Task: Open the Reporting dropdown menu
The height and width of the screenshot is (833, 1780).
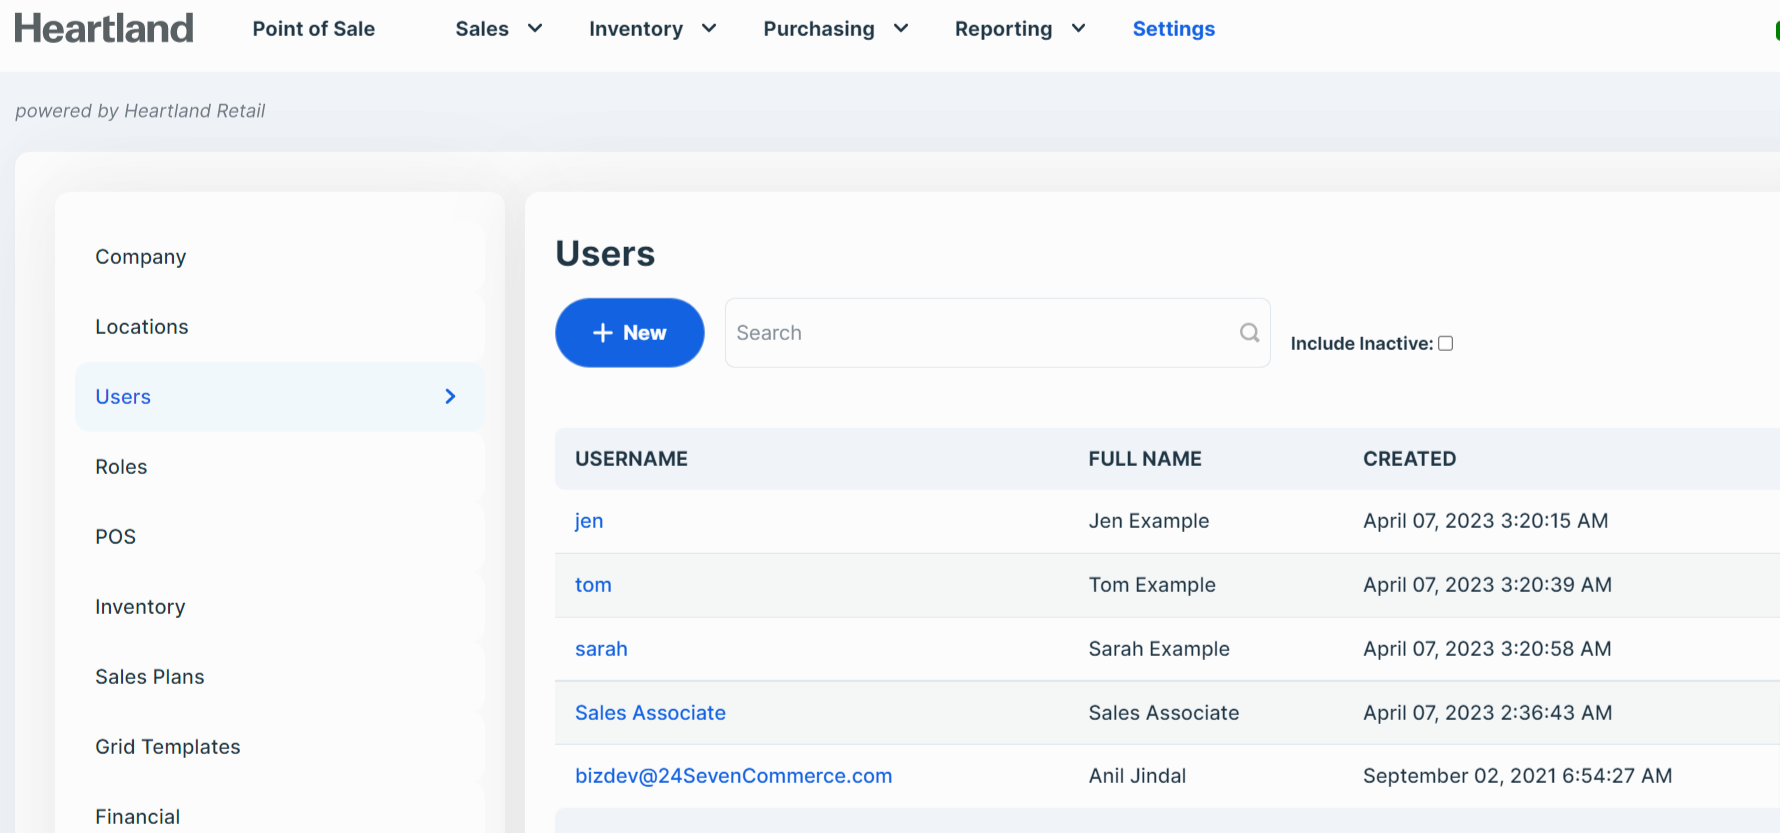Action: 1020,29
